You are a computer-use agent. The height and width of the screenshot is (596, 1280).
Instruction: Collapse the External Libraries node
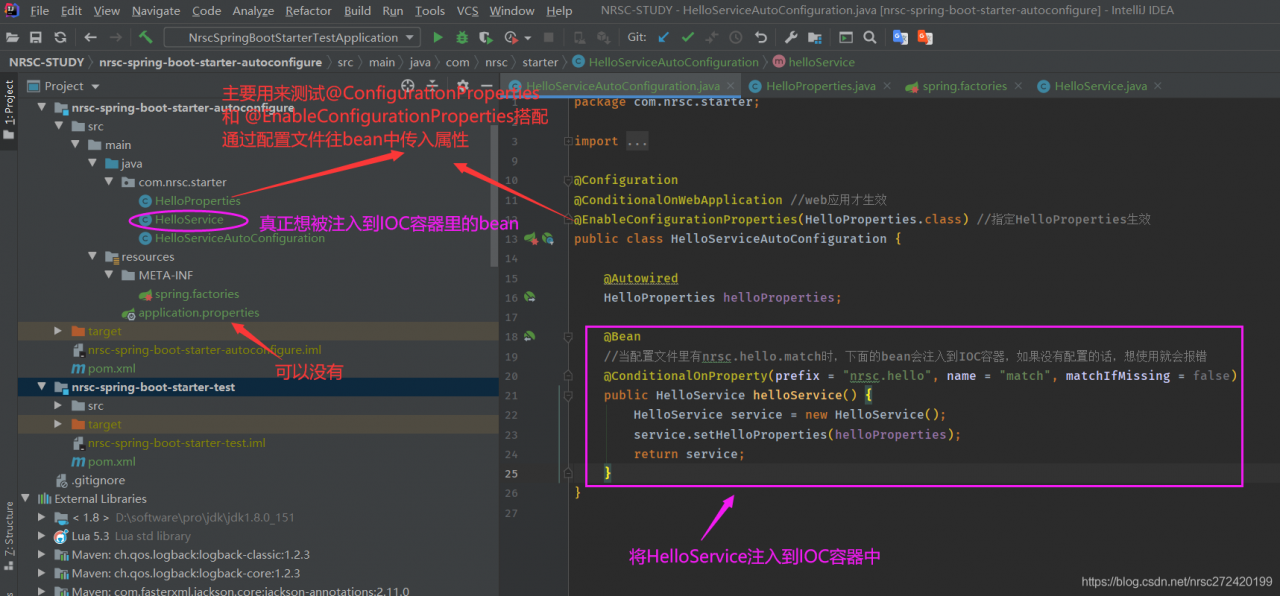(x=25, y=499)
